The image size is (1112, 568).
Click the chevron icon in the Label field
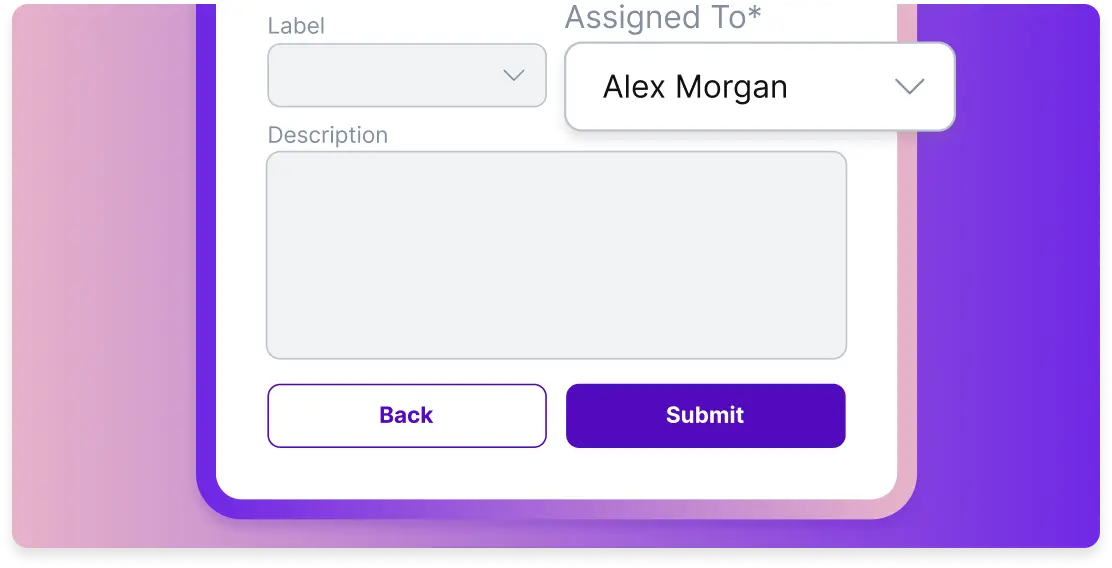point(514,75)
